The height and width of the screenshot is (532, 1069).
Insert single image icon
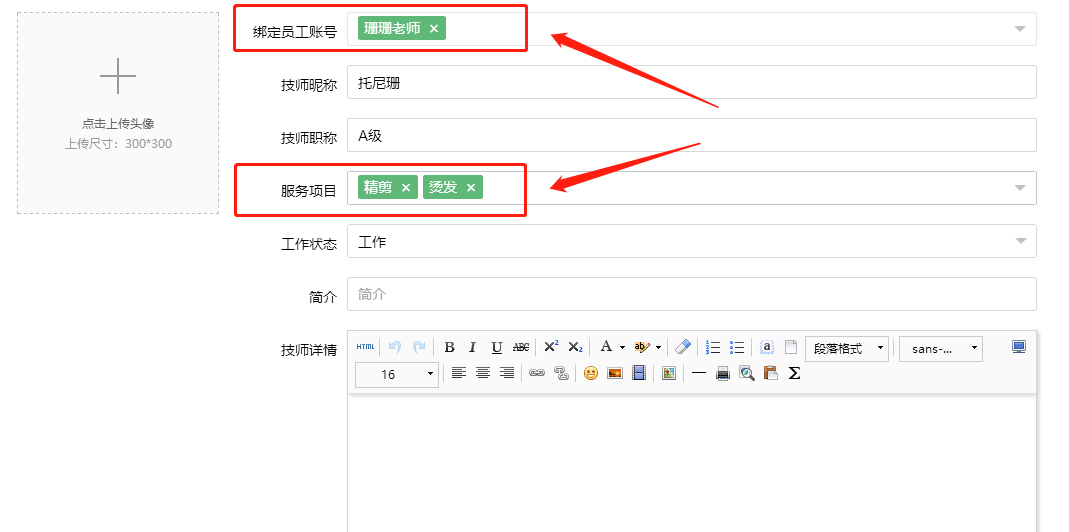(x=615, y=373)
